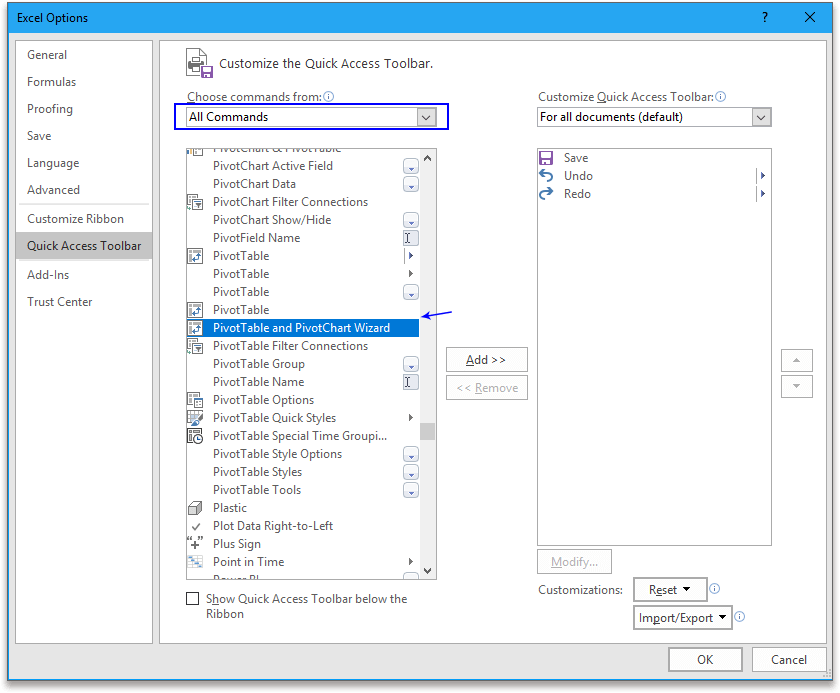Screen dimensions: 840x693
Task: Expand the Undo split arrow in toolbar list
Action: pos(762,176)
